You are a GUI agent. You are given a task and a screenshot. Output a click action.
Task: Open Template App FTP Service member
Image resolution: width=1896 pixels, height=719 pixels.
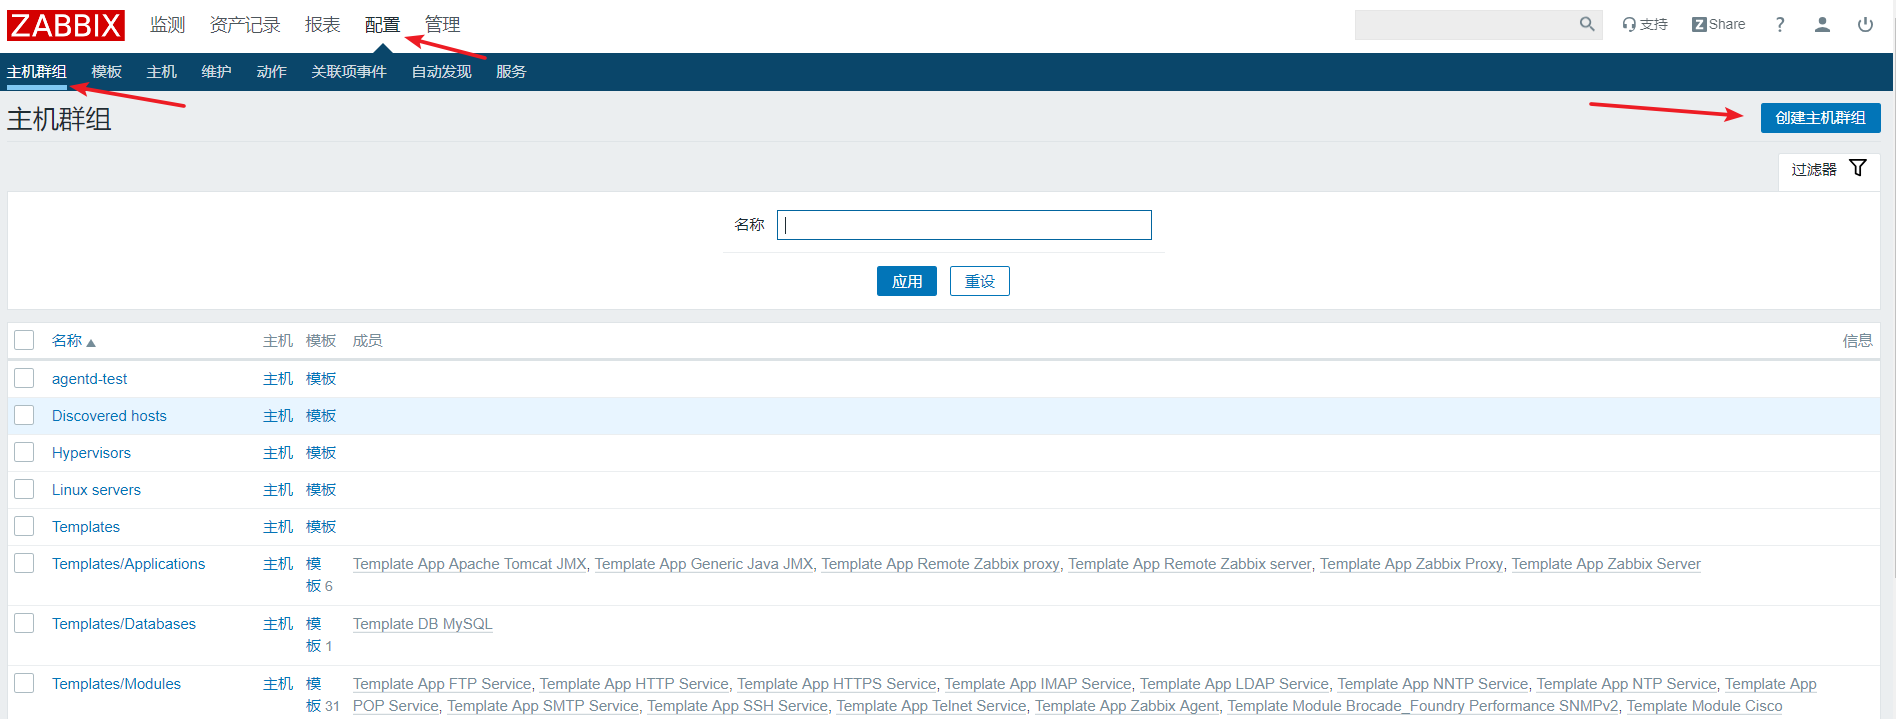click(442, 684)
